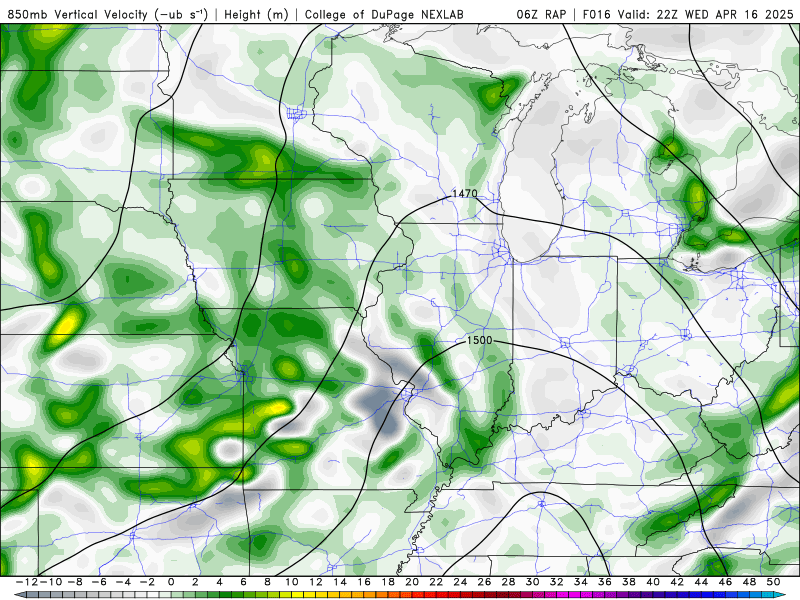This screenshot has width=800, height=600.
Task: Click the 22 value on the color scale
Action: [436, 582]
